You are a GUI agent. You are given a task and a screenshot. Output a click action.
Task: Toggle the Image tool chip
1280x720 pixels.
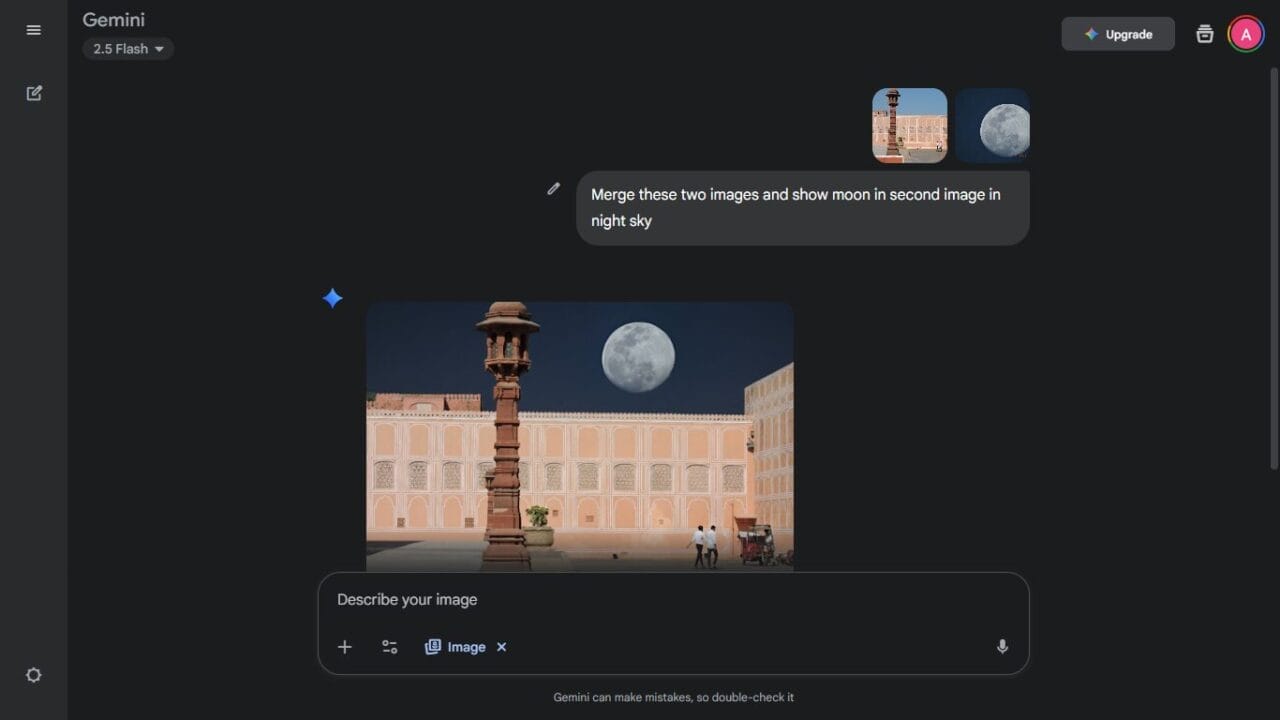click(x=456, y=647)
